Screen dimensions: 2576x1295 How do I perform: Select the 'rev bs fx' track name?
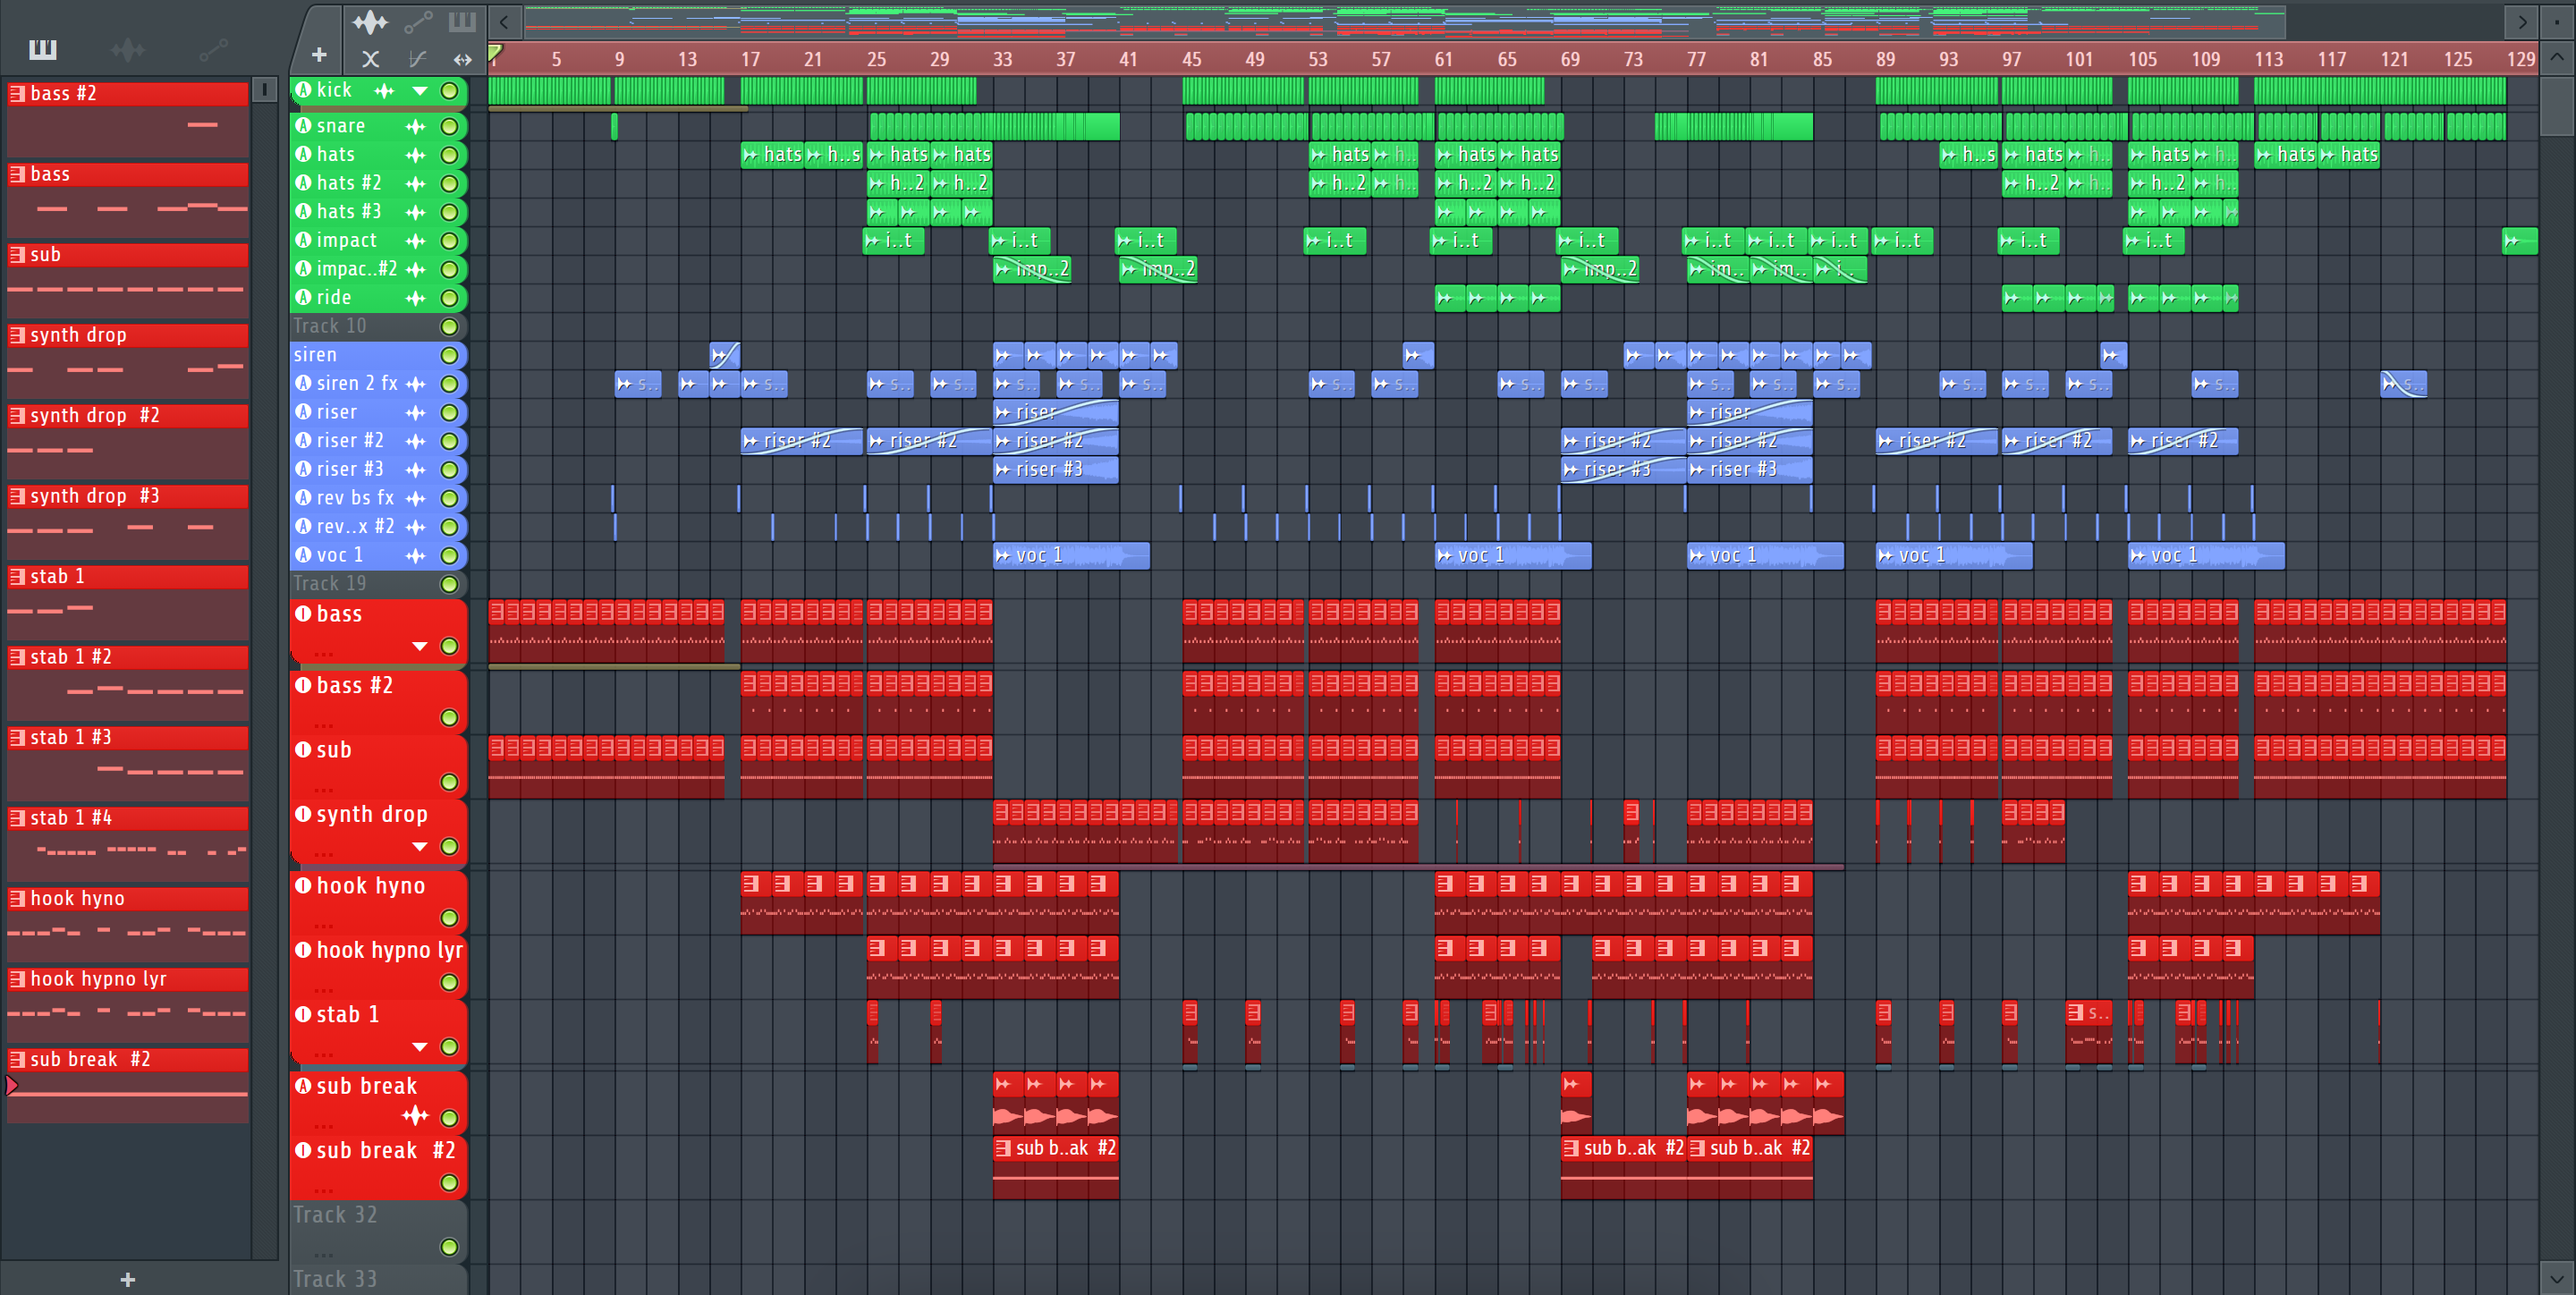[x=355, y=498]
